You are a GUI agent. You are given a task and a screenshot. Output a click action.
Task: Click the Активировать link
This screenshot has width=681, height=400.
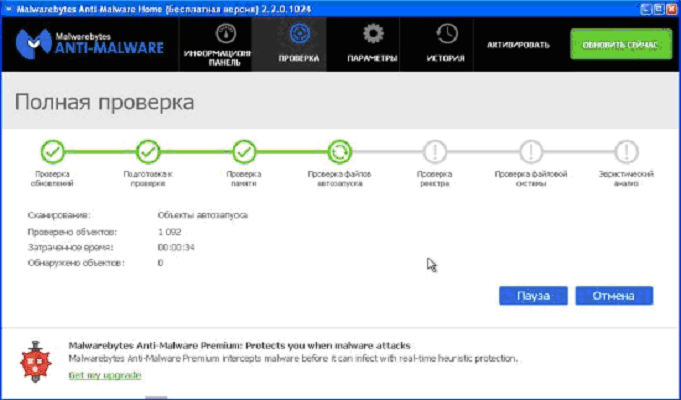(518, 45)
